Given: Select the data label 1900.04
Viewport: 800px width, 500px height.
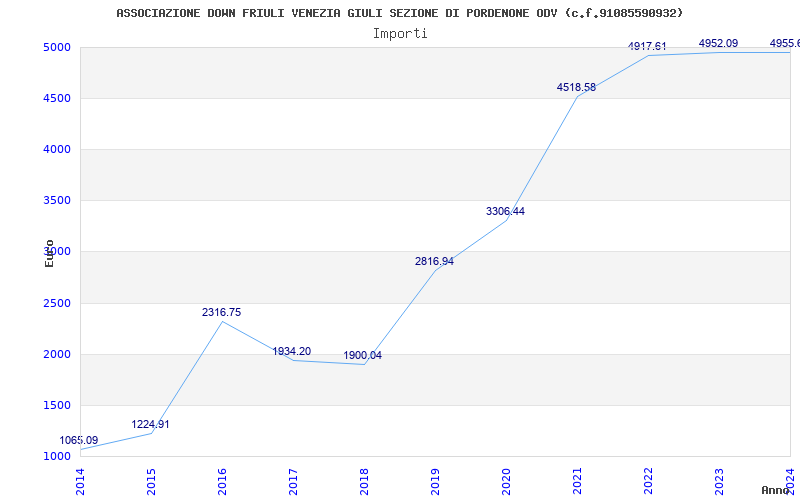Looking at the screenshot, I should [x=362, y=356].
